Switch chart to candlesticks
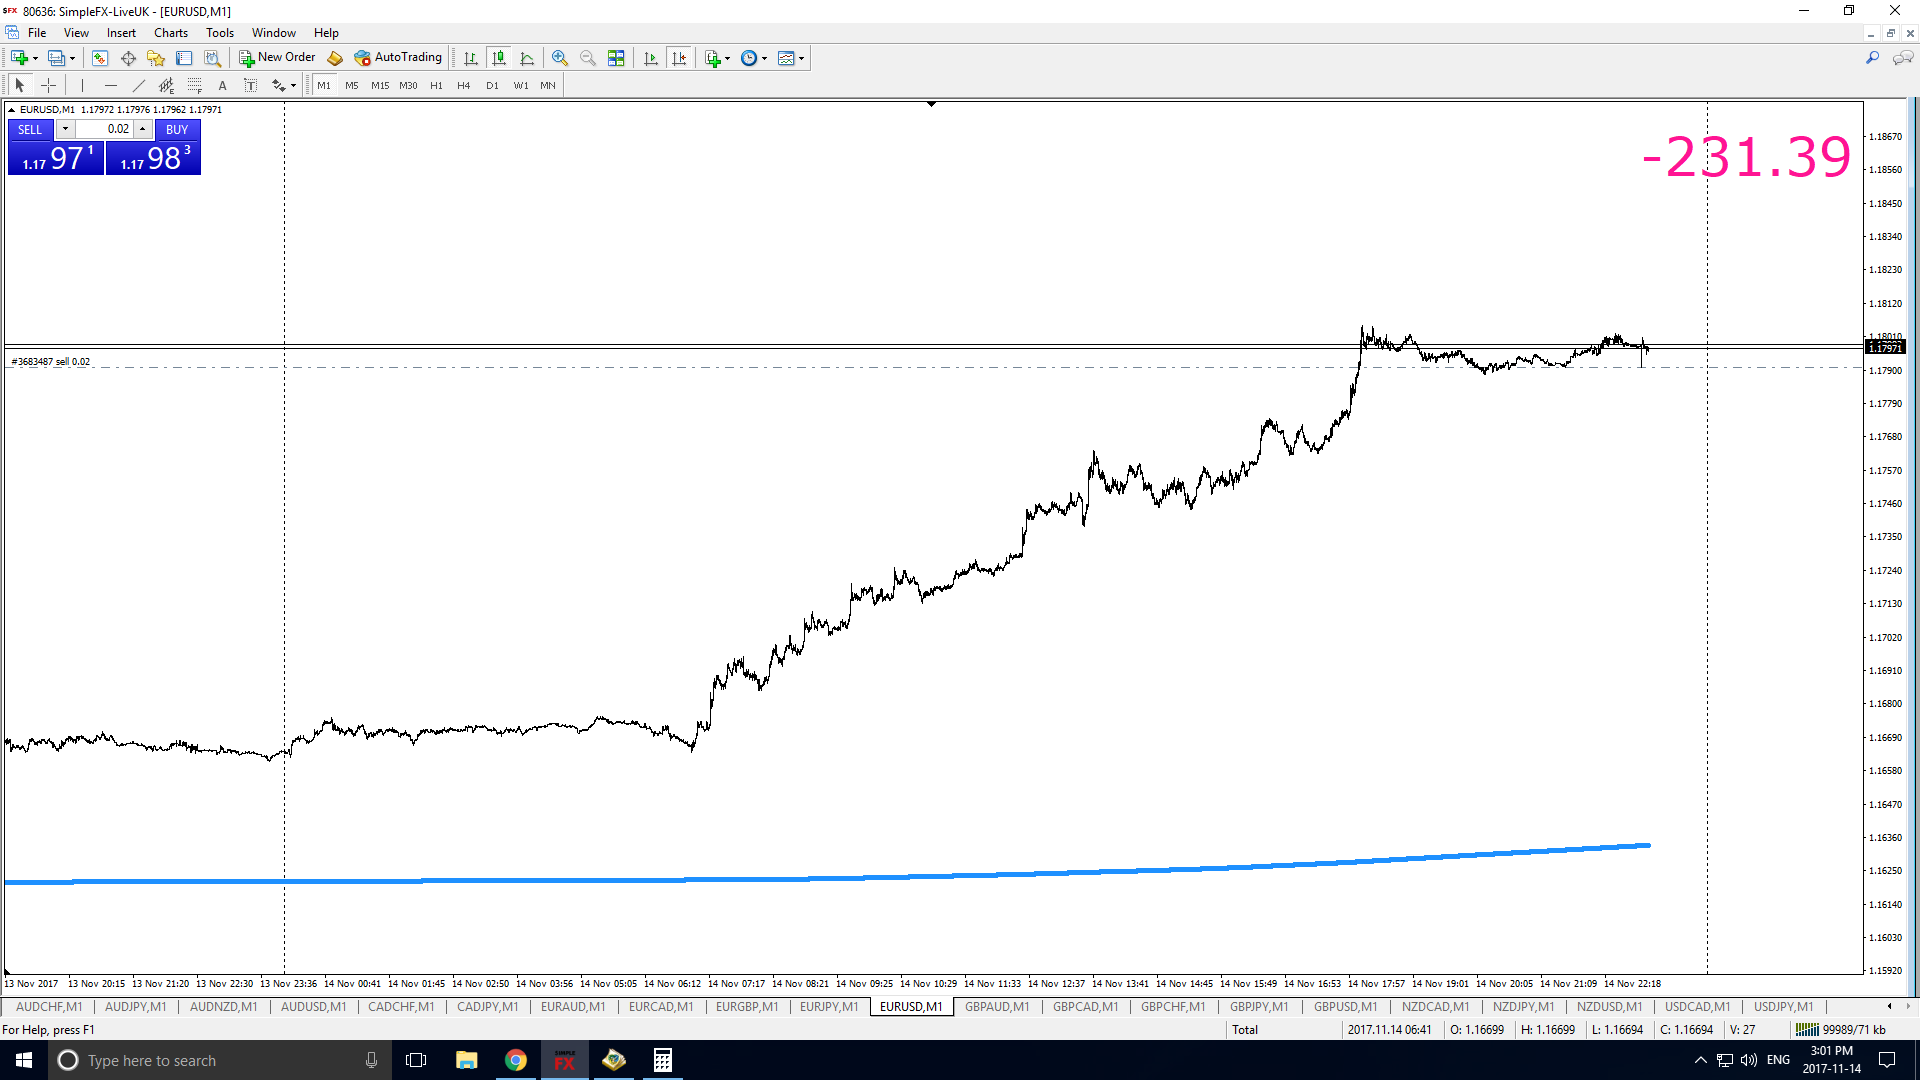 pos(499,58)
